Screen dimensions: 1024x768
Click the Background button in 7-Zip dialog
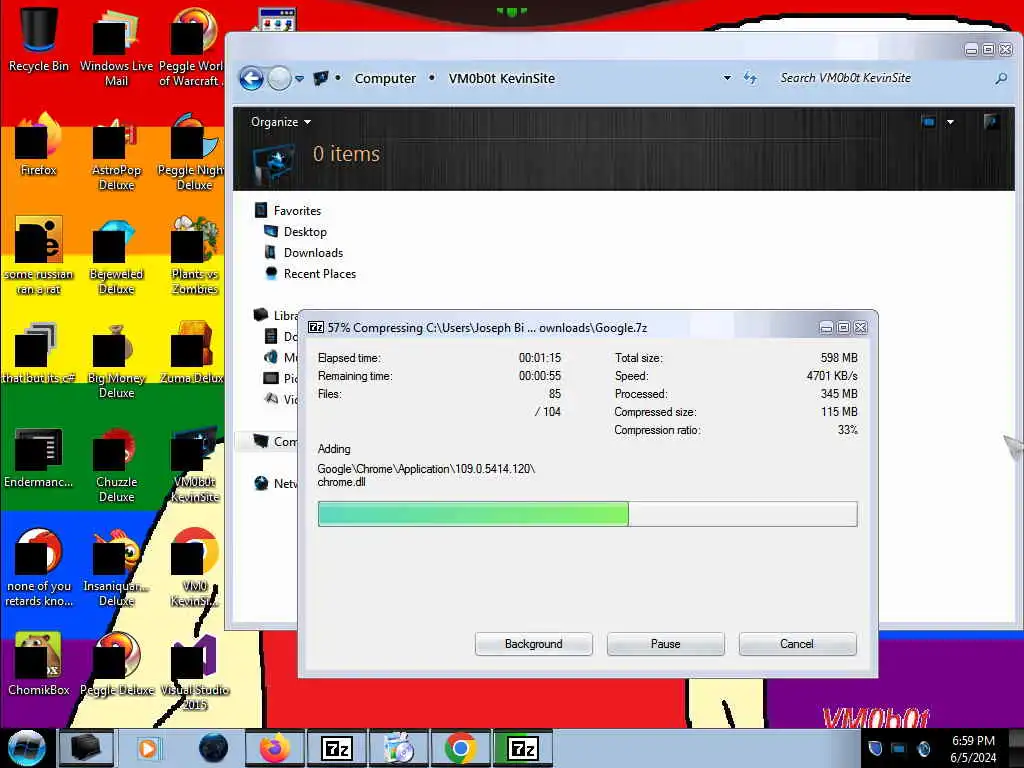[x=534, y=644]
